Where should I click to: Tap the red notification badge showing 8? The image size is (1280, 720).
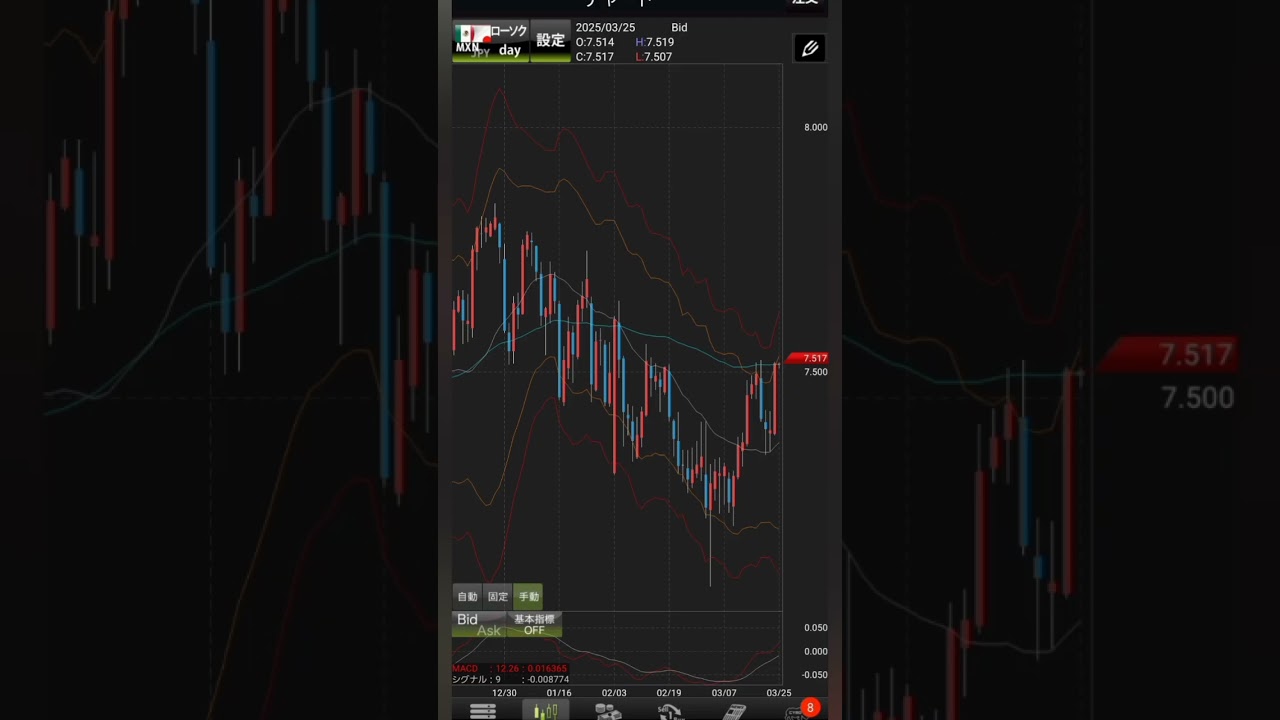810,708
